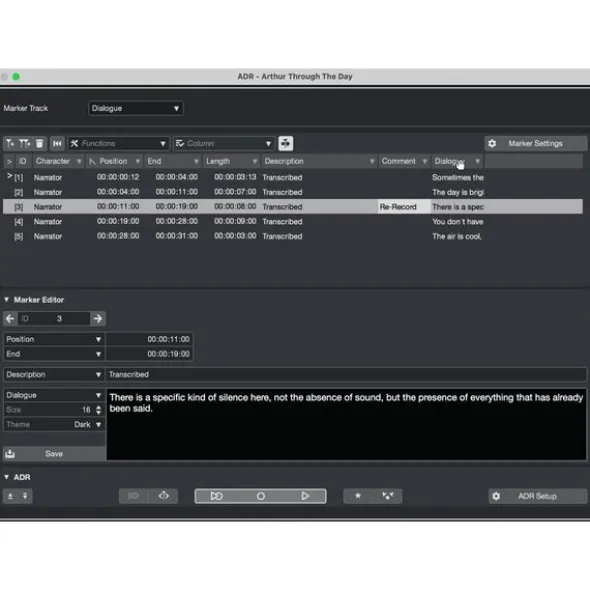Click the ADR review play button
This screenshot has width=590, height=591.
(x=305, y=496)
